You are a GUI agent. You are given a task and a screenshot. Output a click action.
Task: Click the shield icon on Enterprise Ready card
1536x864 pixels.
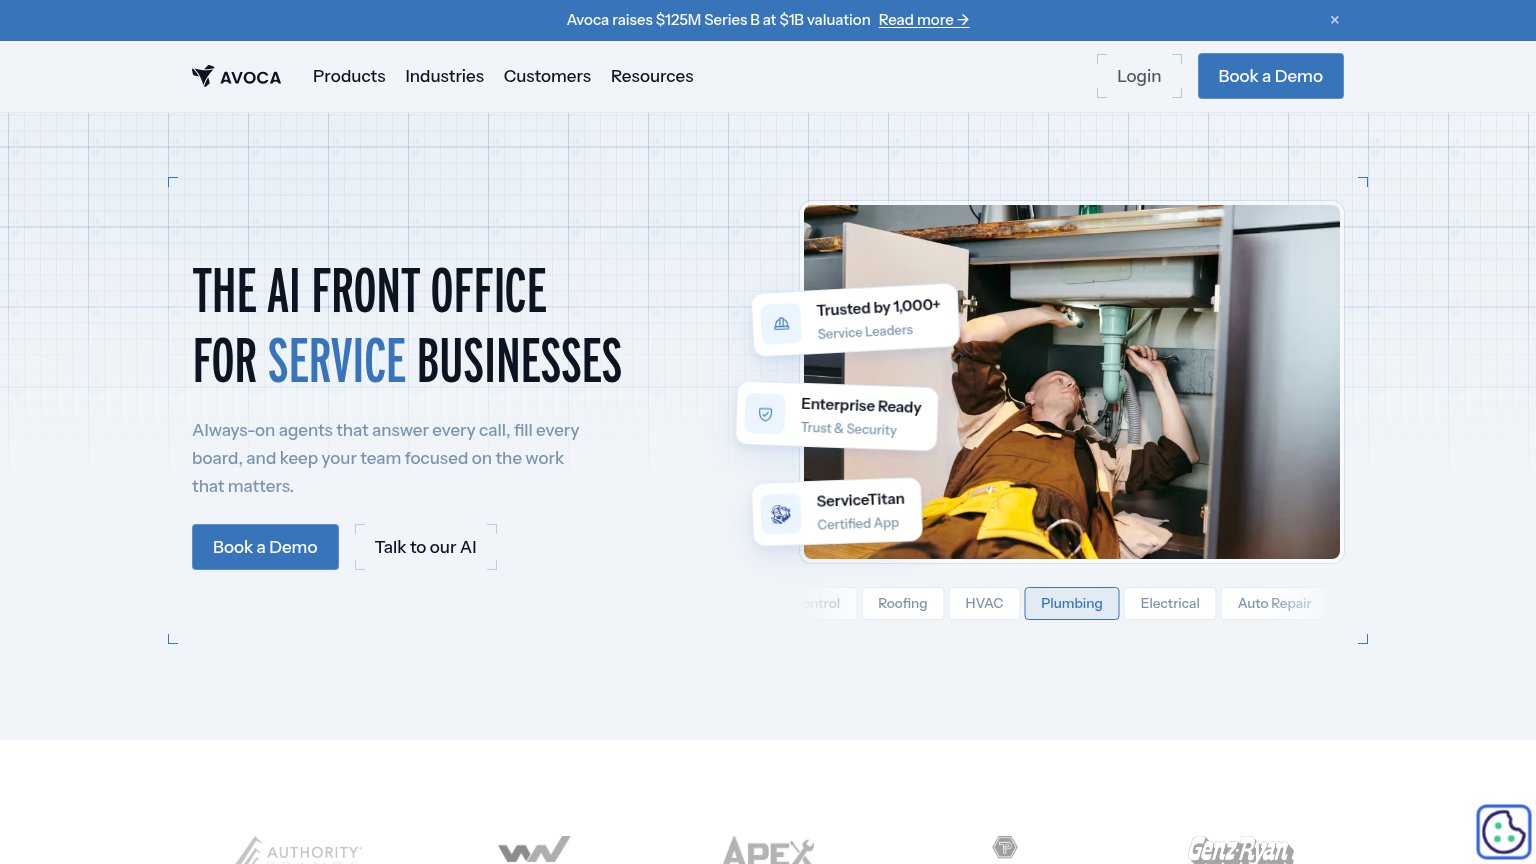tap(766, 414)
